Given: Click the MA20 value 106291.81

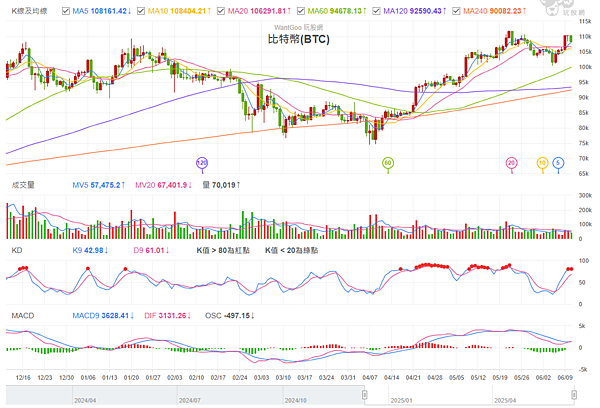Looking at the screenshot, I should (268, 11).
